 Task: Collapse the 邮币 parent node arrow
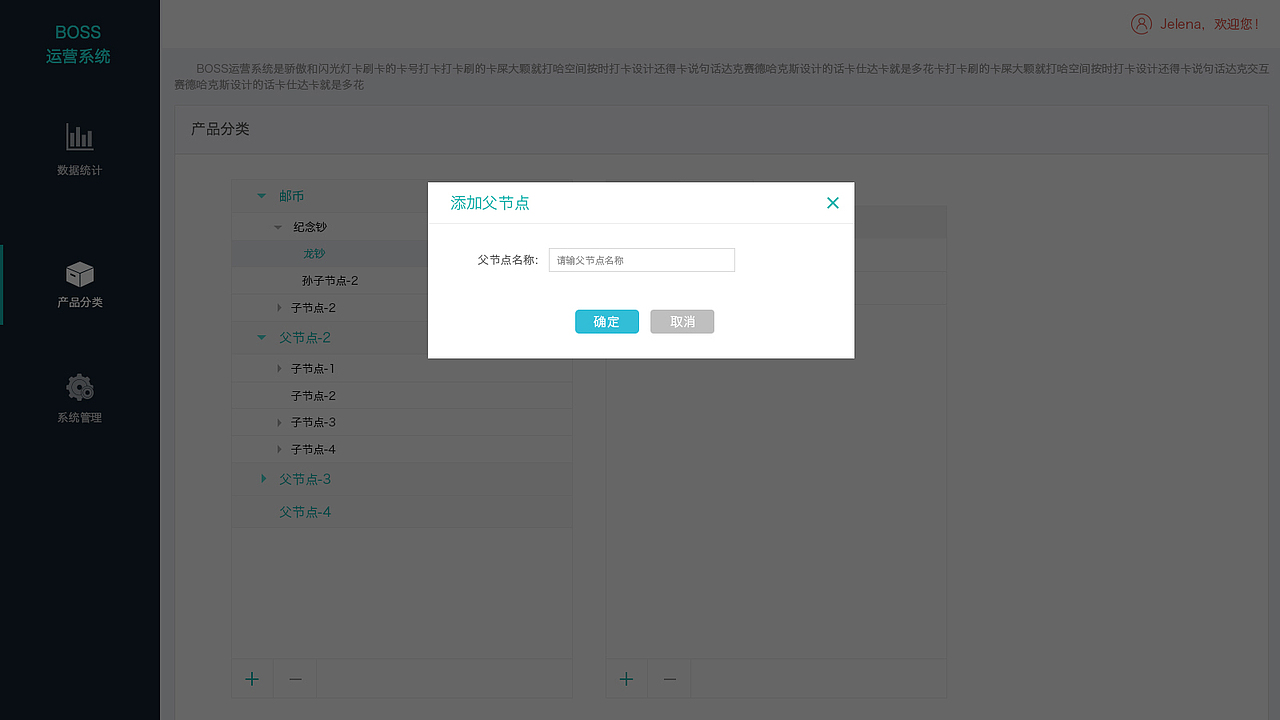pyautogui.click(x=262, y=196)
